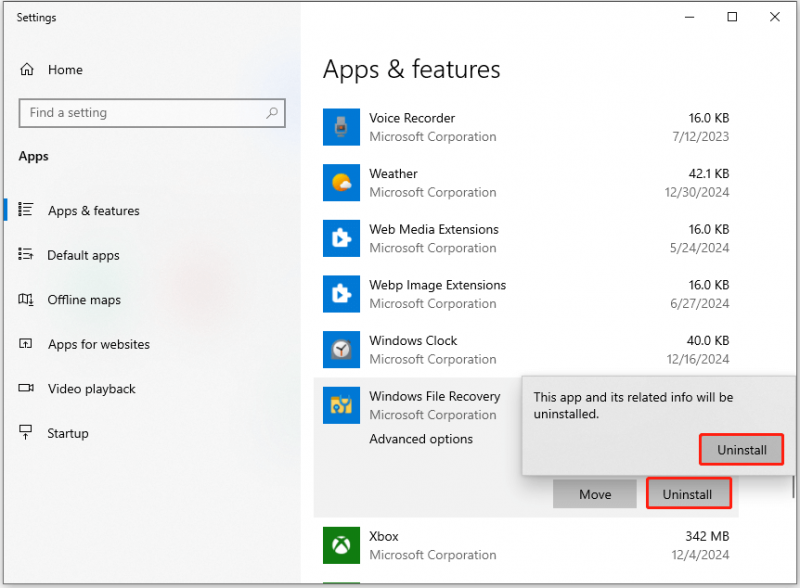
Task: Open Advanced options for Windows File Recovery
Action: (x=421, y=439)
